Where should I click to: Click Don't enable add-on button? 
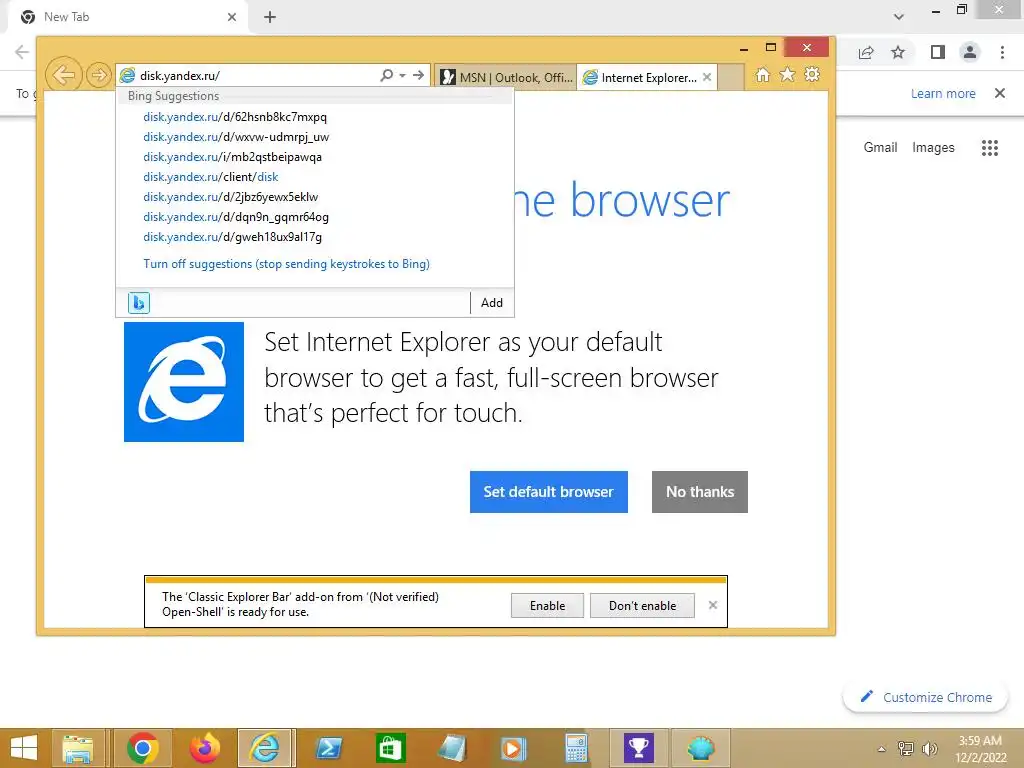tap(643, 605)
